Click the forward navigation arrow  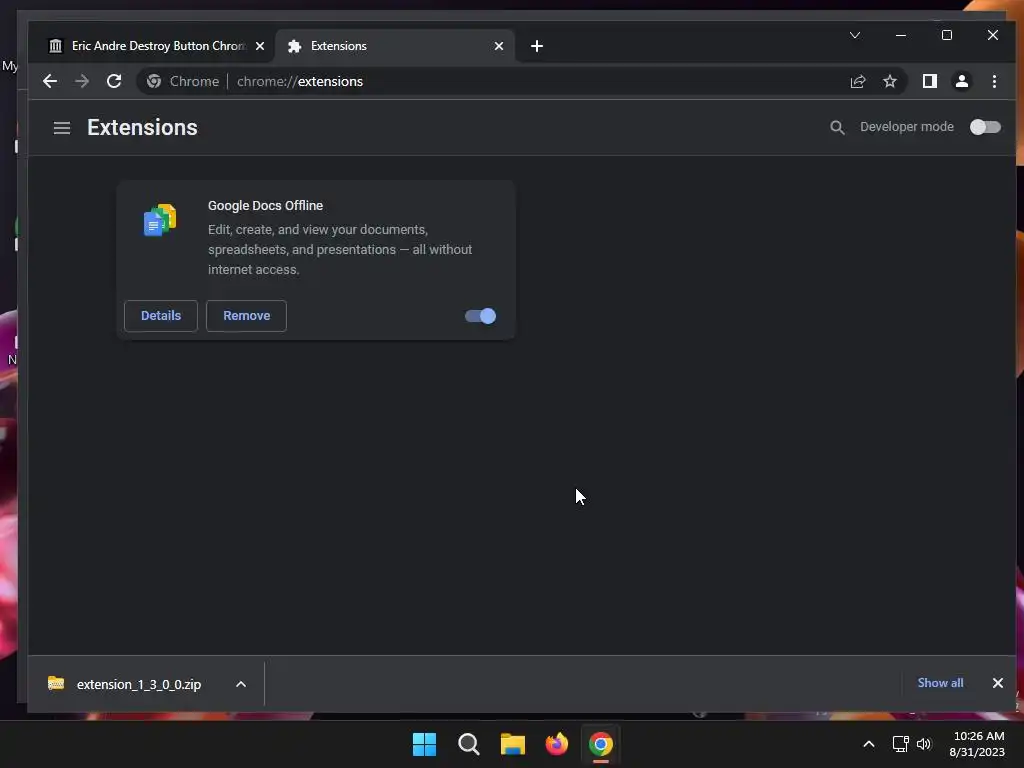pyautogui.click(x=82, y=81)
